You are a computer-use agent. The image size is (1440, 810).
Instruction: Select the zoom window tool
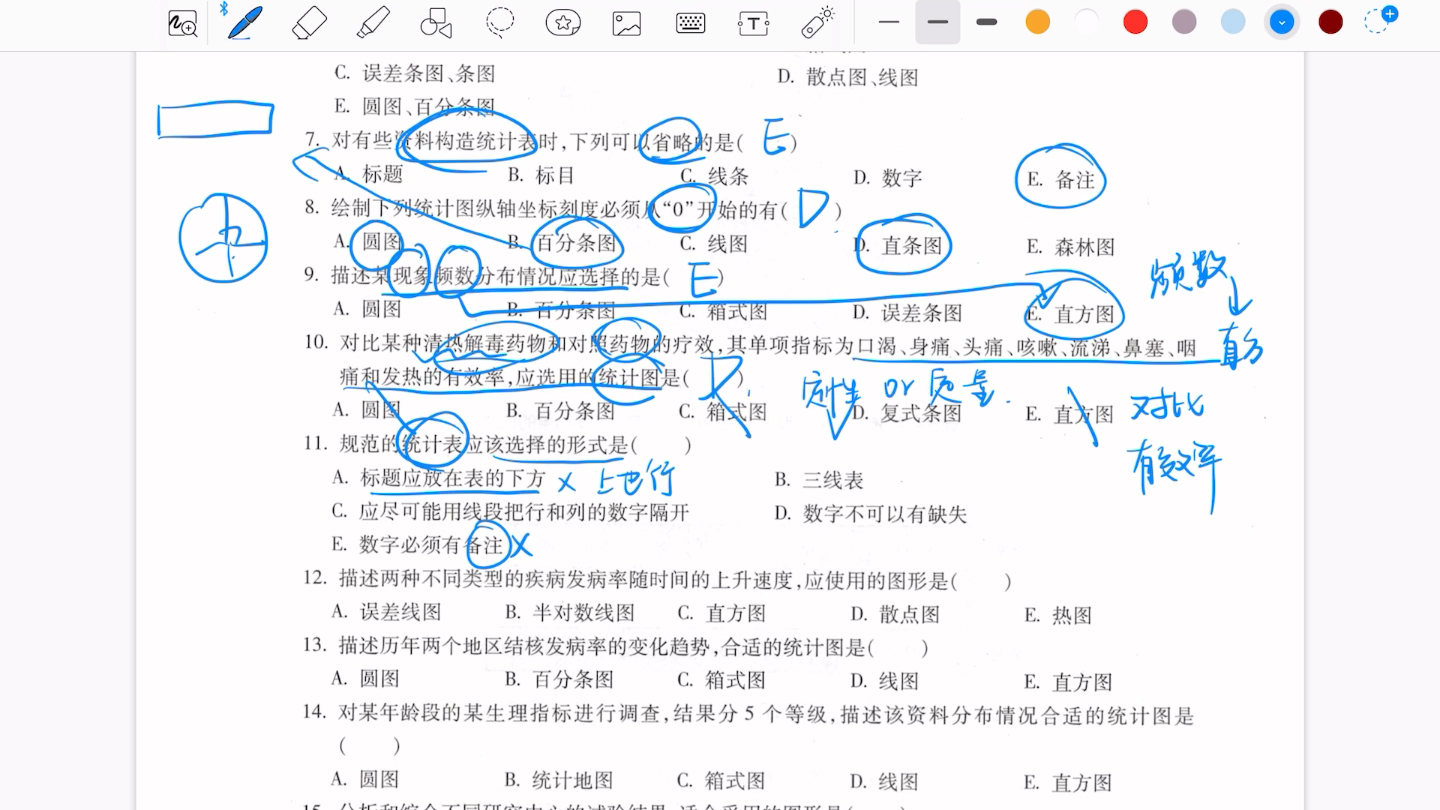click(x=183, y=23)
